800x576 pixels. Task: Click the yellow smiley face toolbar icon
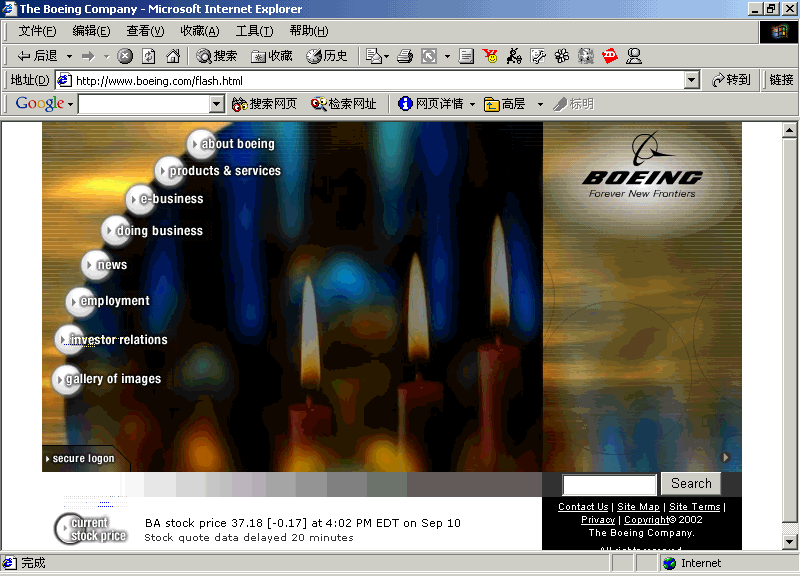pos(490,56)
